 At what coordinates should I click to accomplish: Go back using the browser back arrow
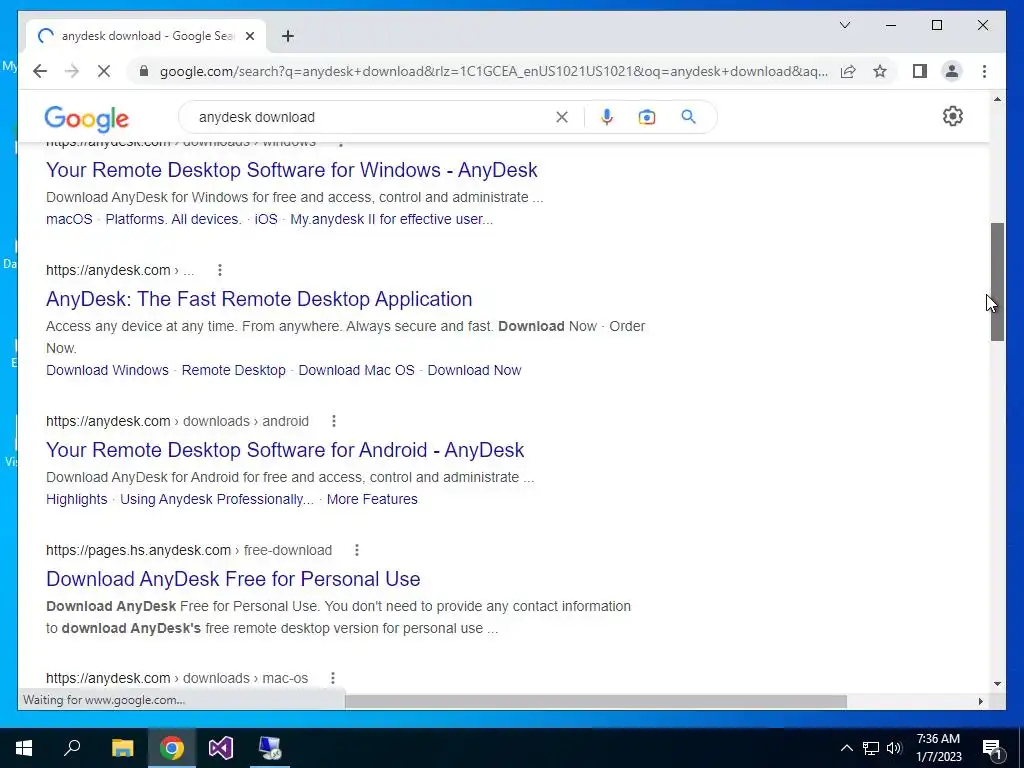[40, 71]
